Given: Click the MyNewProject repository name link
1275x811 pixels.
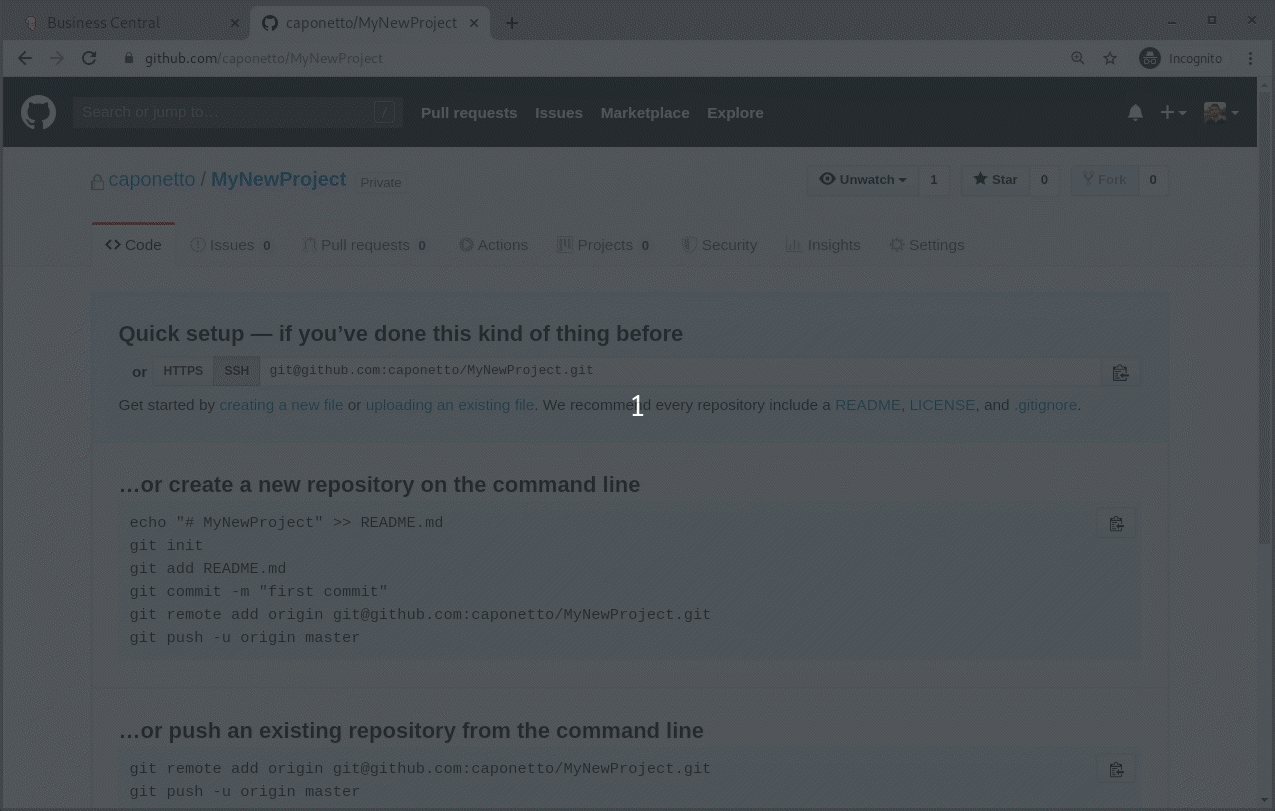Looking at the screenshot, I should [279, 180].
